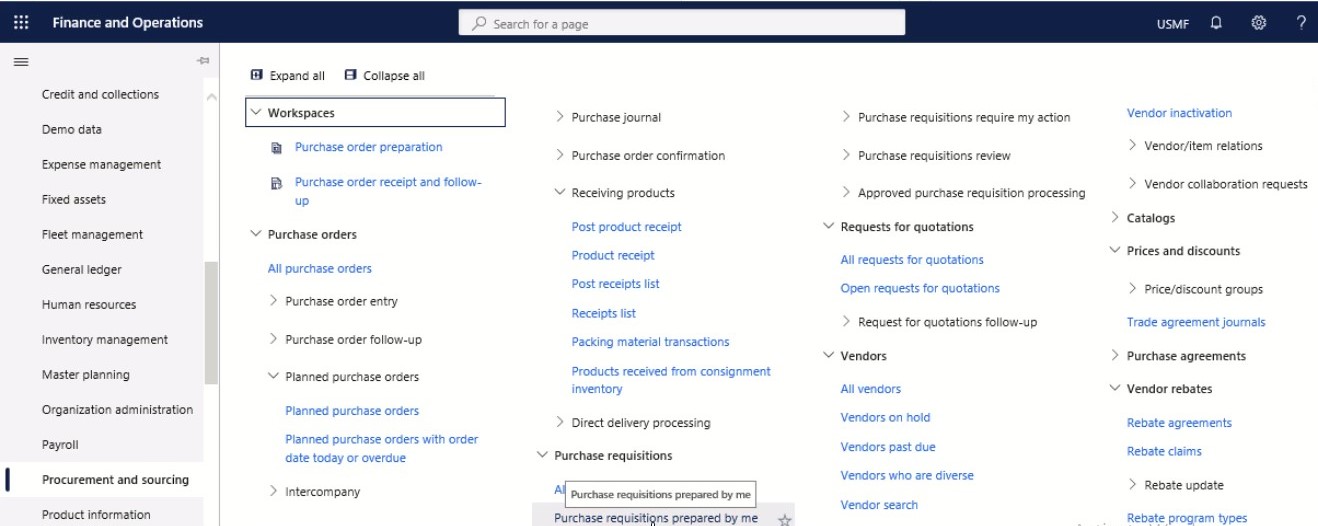
Task: Open the app launcher waffle icon
Action: [21, 22]
